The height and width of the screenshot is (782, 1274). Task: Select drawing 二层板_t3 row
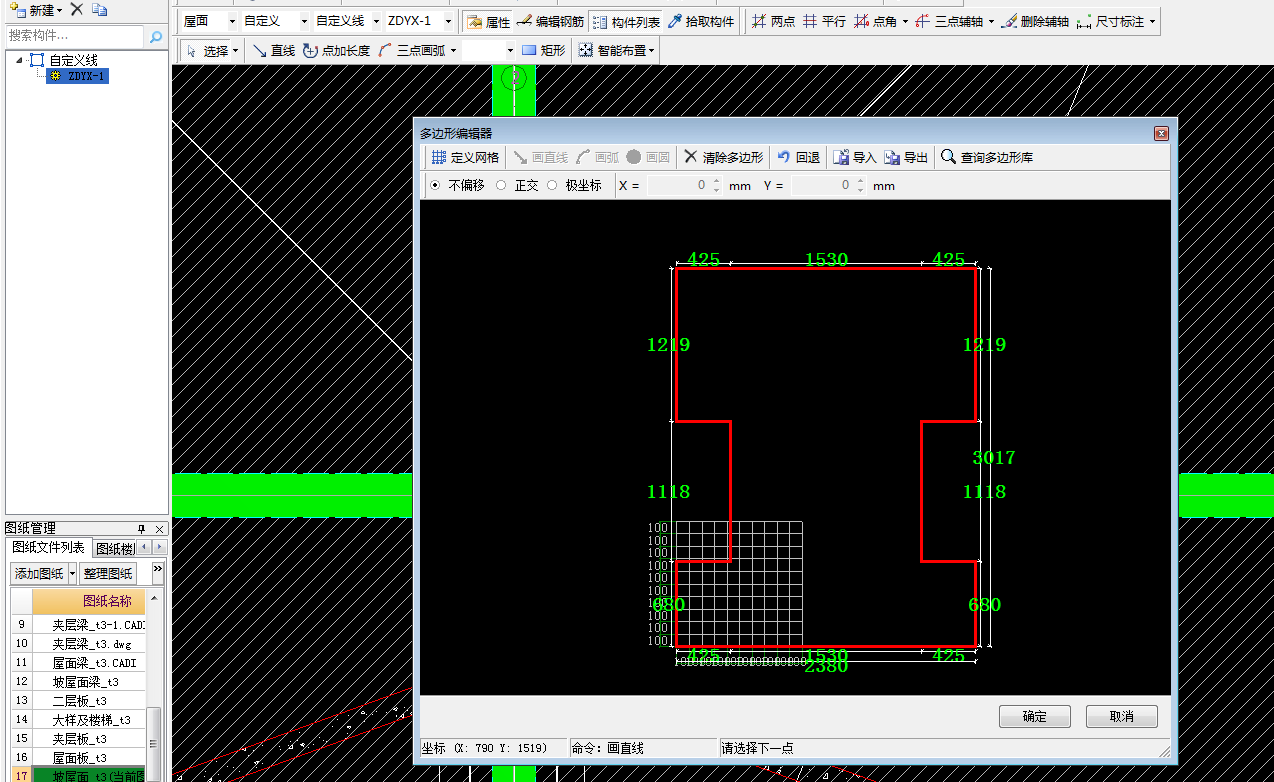point(79,701)
